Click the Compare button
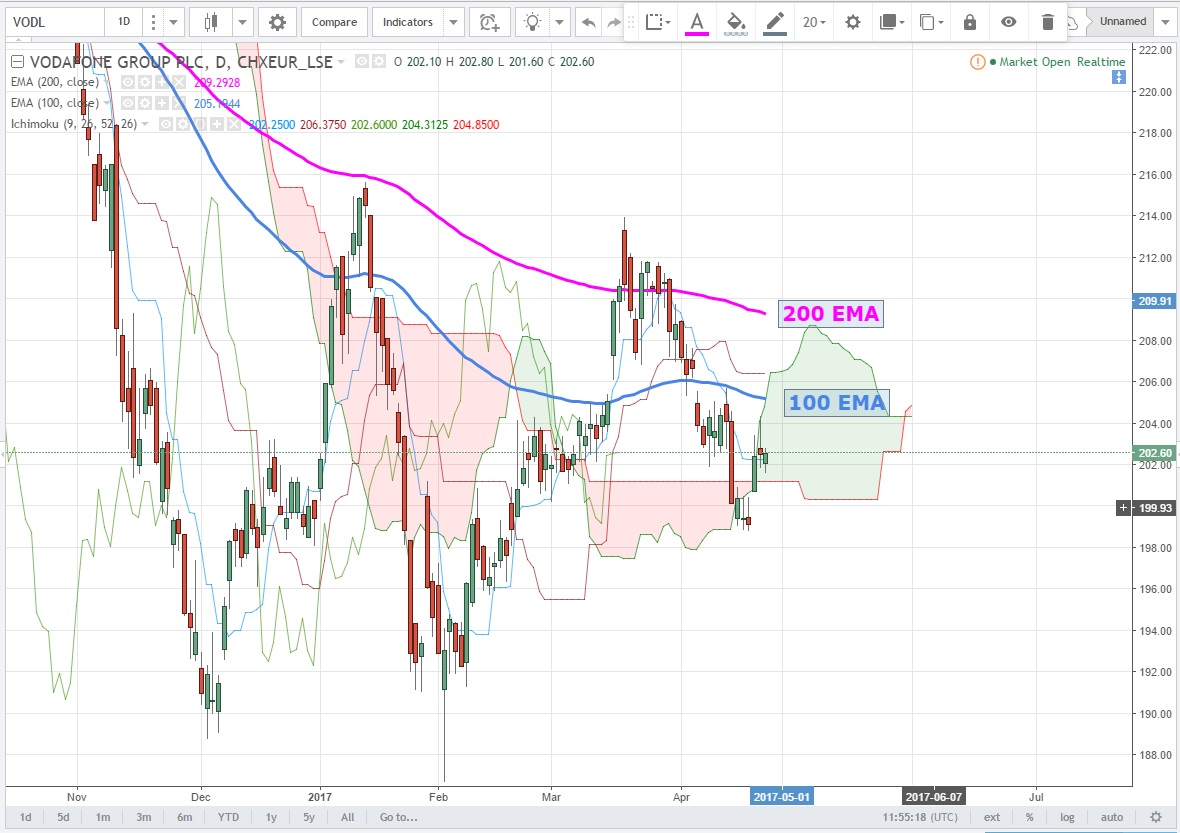This screenshot has height=833, width=1180. tap(334, 23)
